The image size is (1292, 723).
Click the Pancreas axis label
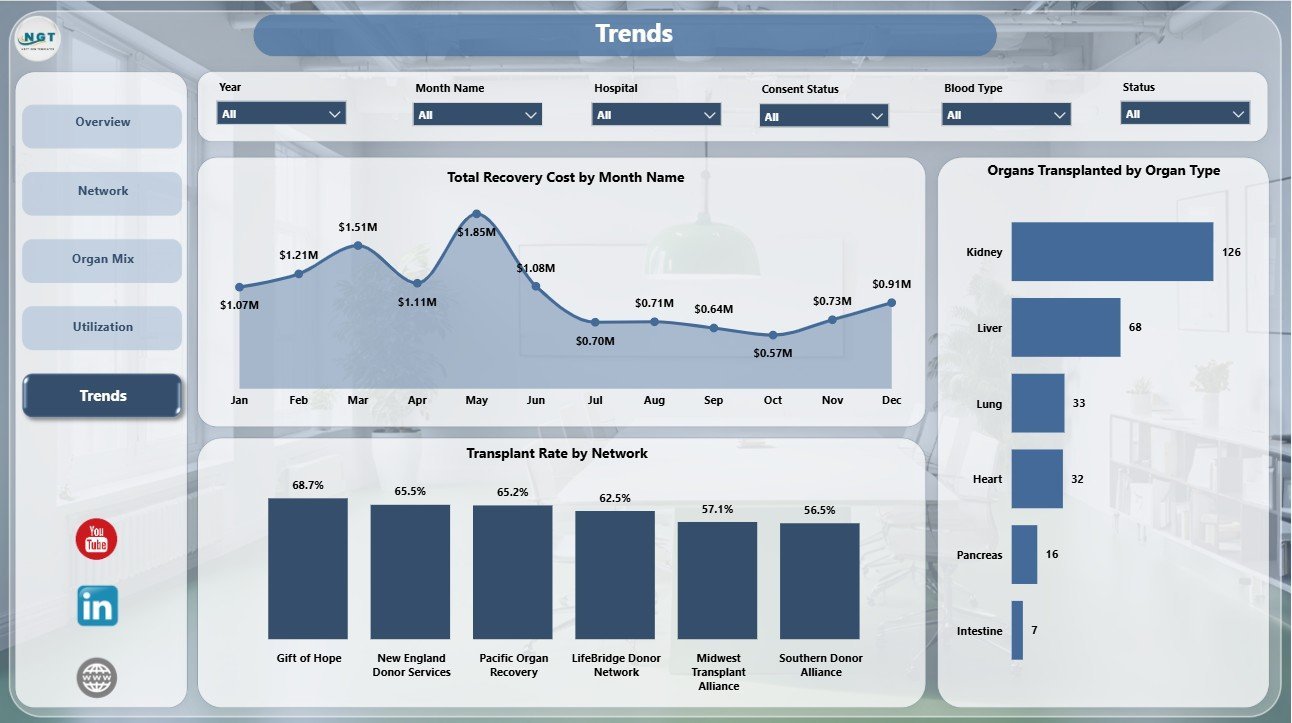pos(978,555)
